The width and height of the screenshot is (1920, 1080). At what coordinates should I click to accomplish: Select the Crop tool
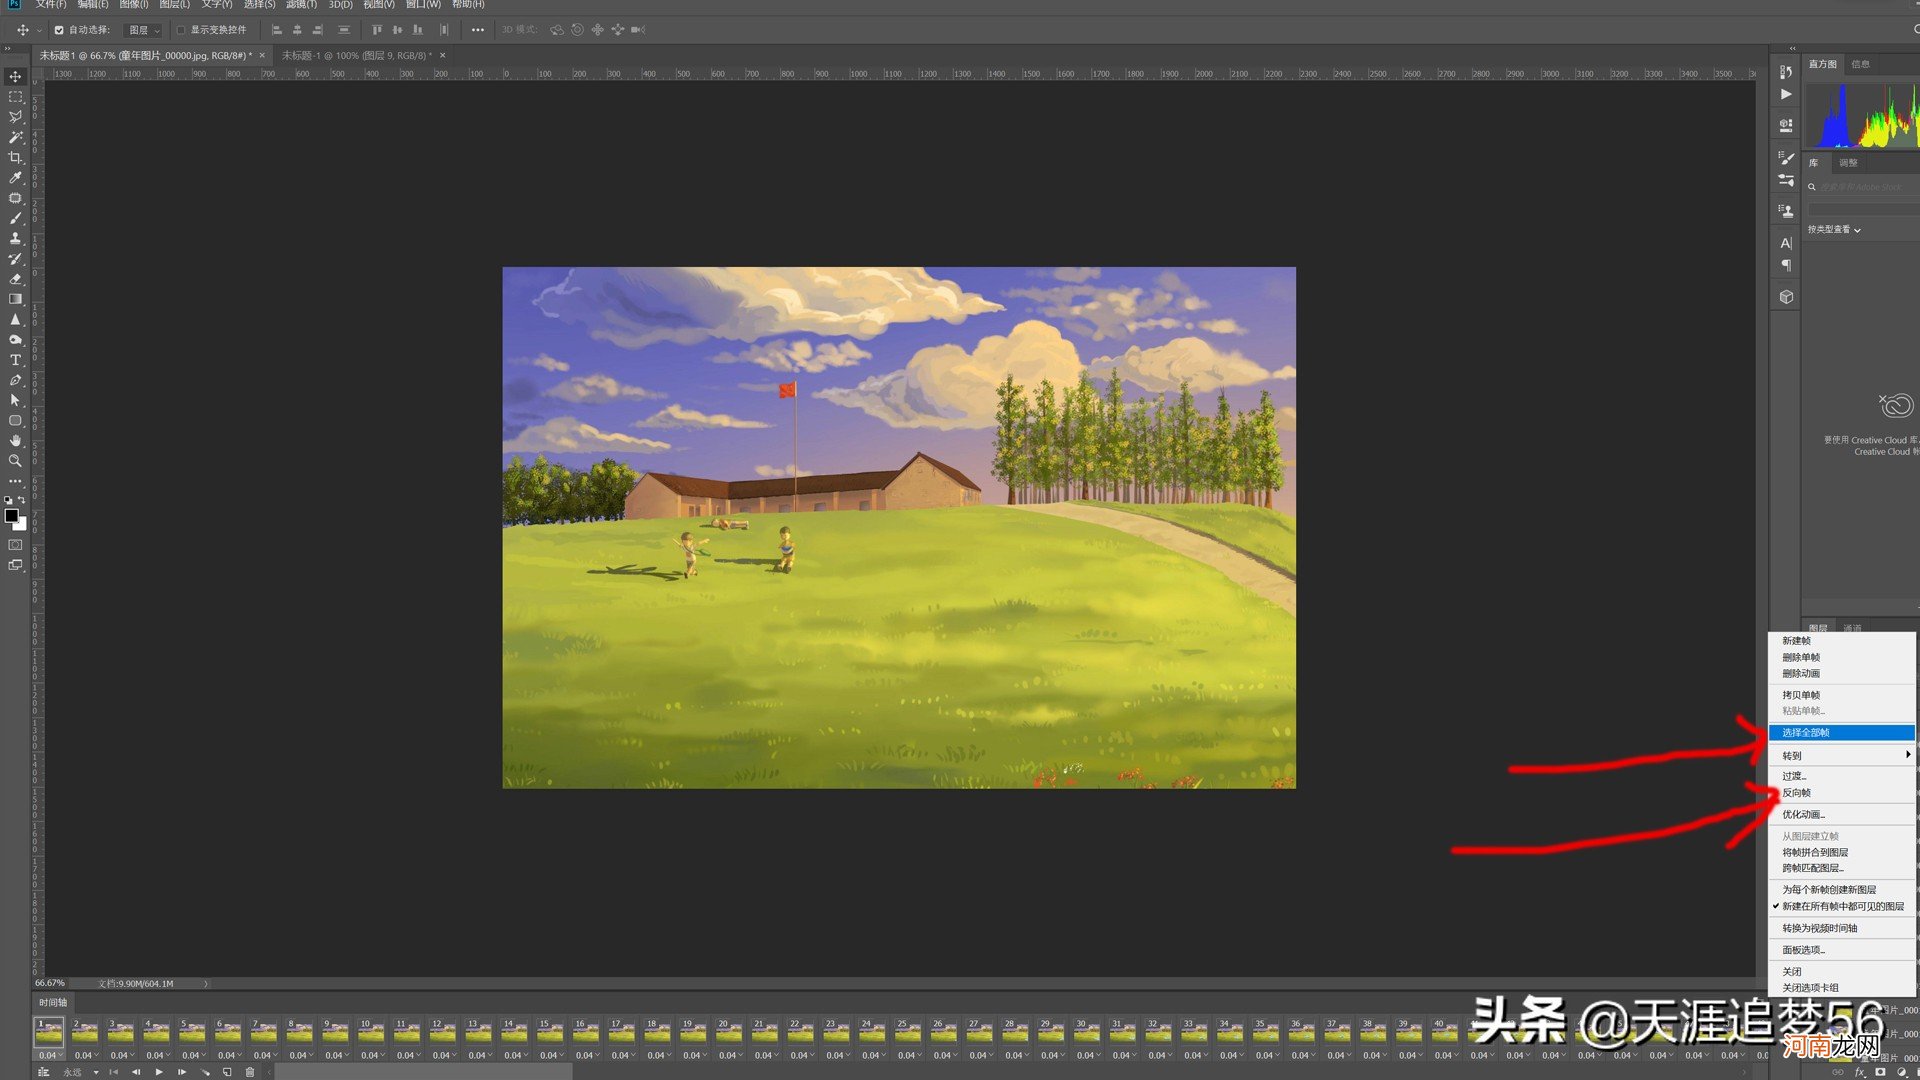pos(15,158)
